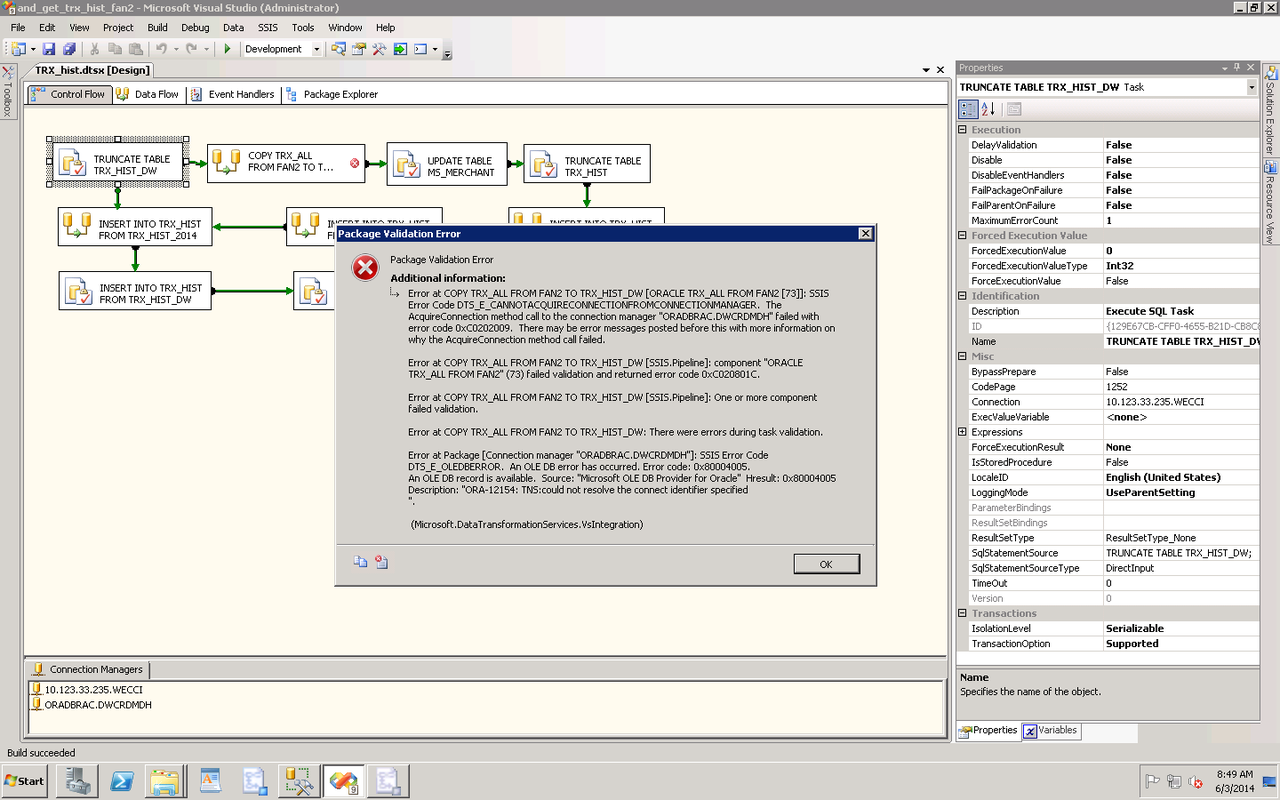This screenshot has width=1280, height=800.
Task: Select the UPDATE TABLE MS_MERCHANT task icon
Action: coord(406,165)
